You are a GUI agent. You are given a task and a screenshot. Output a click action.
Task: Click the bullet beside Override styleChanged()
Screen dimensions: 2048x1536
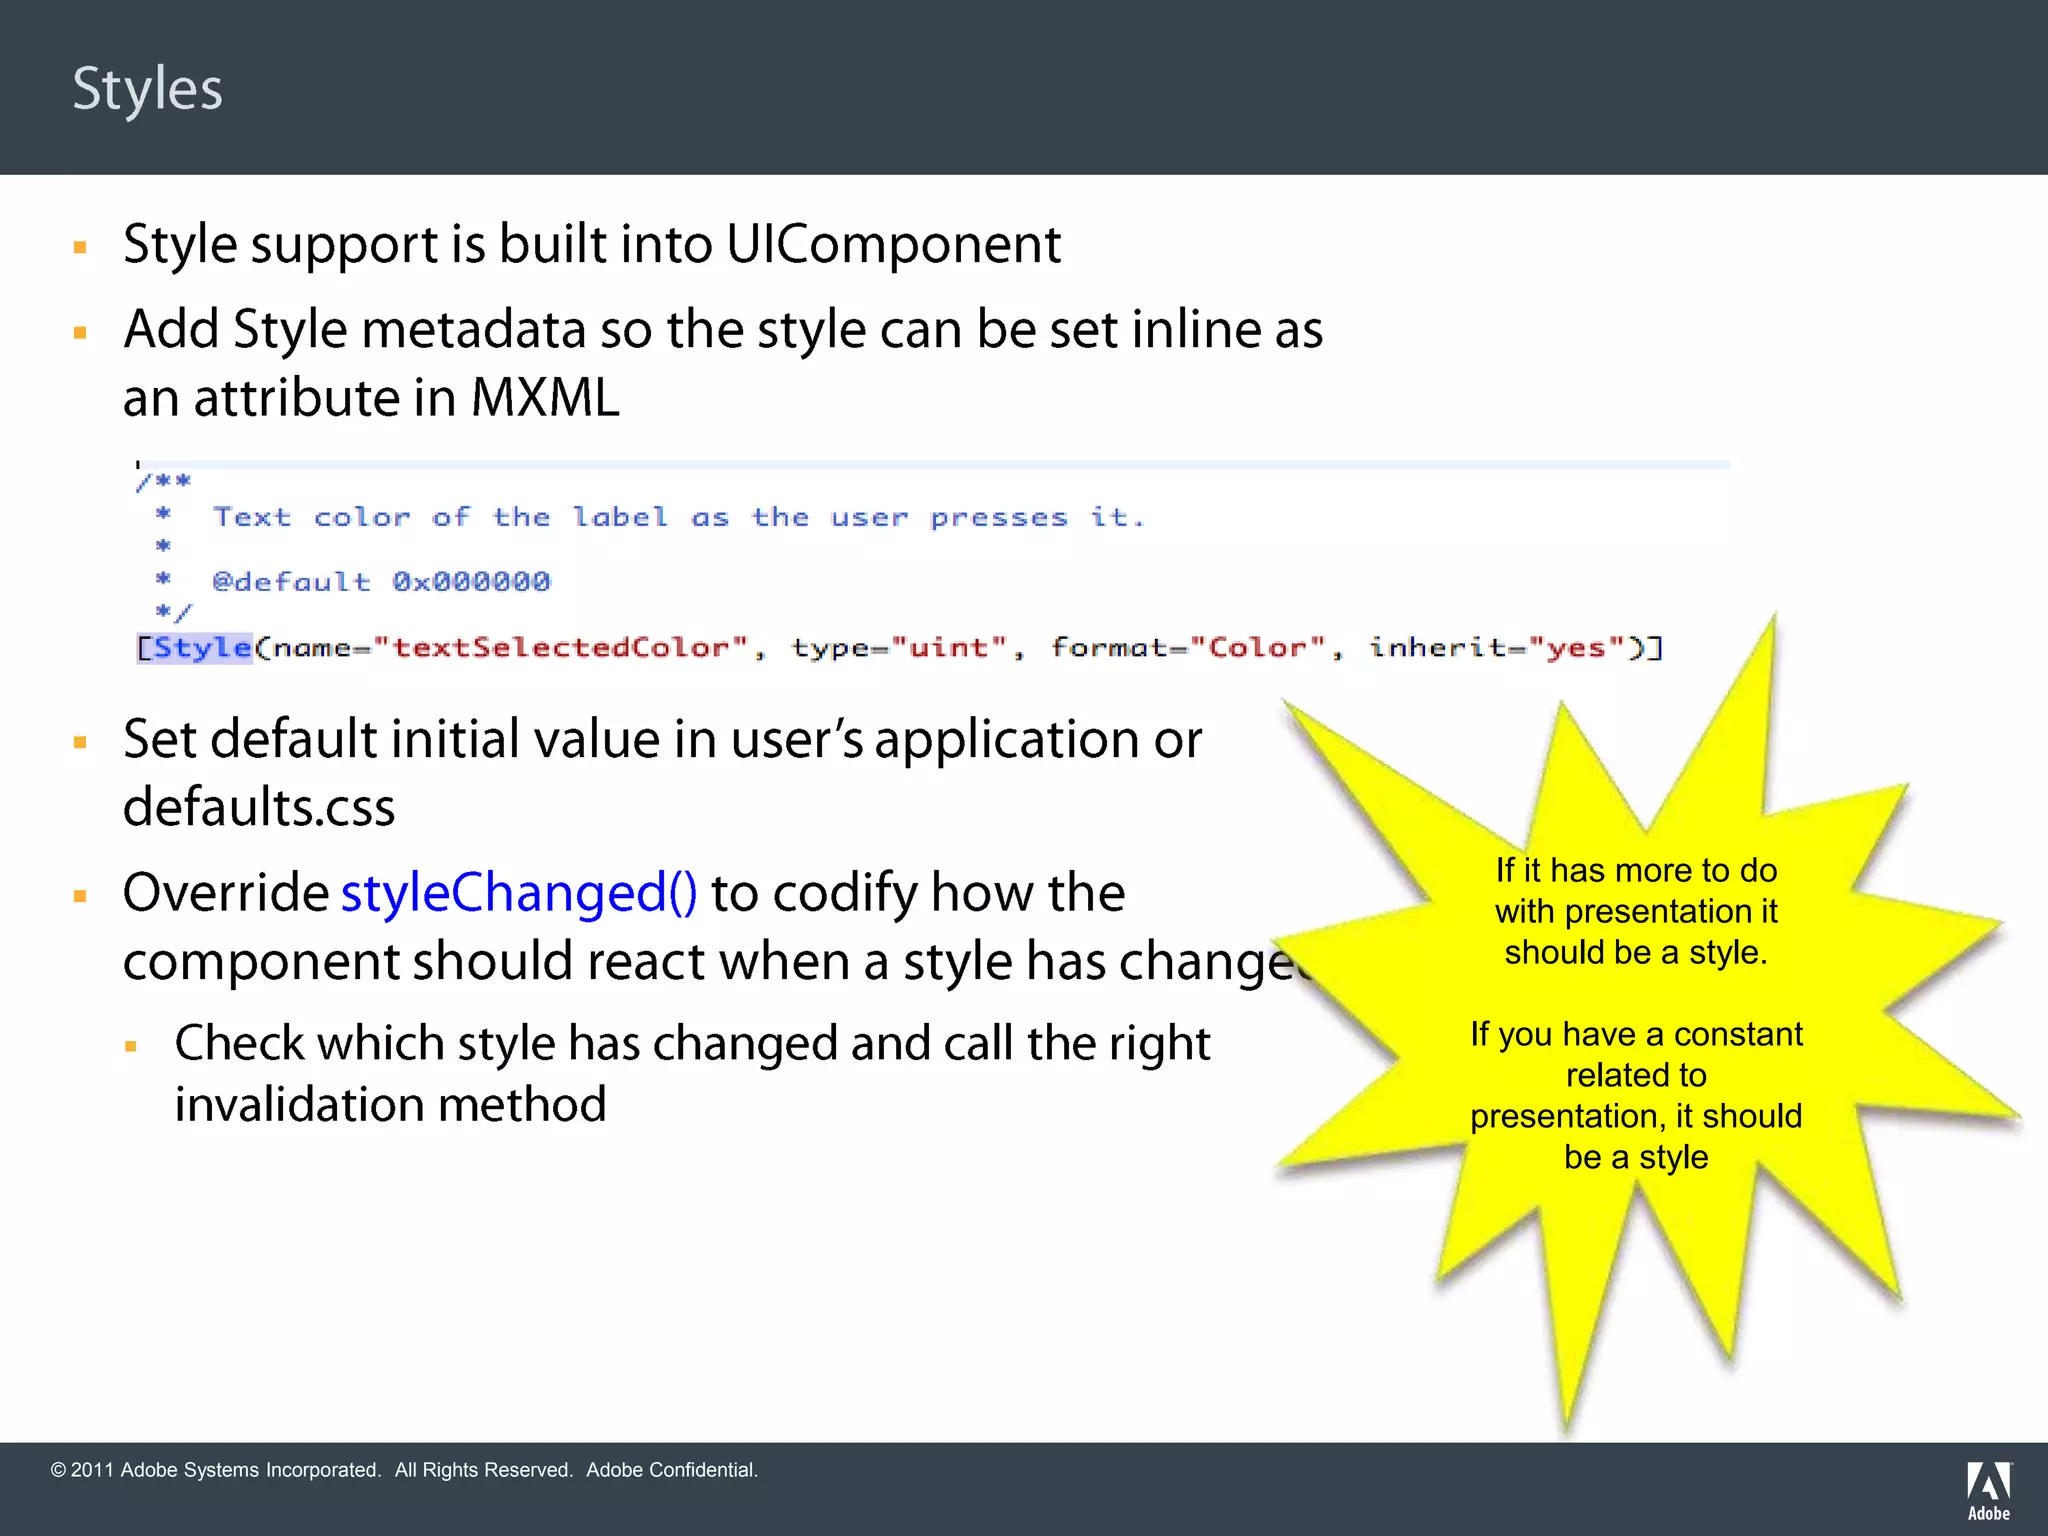click(81, 896)
